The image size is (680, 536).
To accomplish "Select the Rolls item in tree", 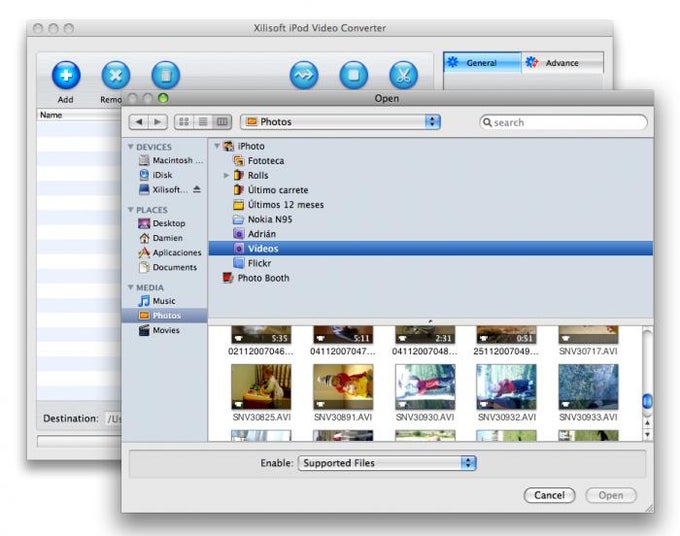I will [251, 176].
